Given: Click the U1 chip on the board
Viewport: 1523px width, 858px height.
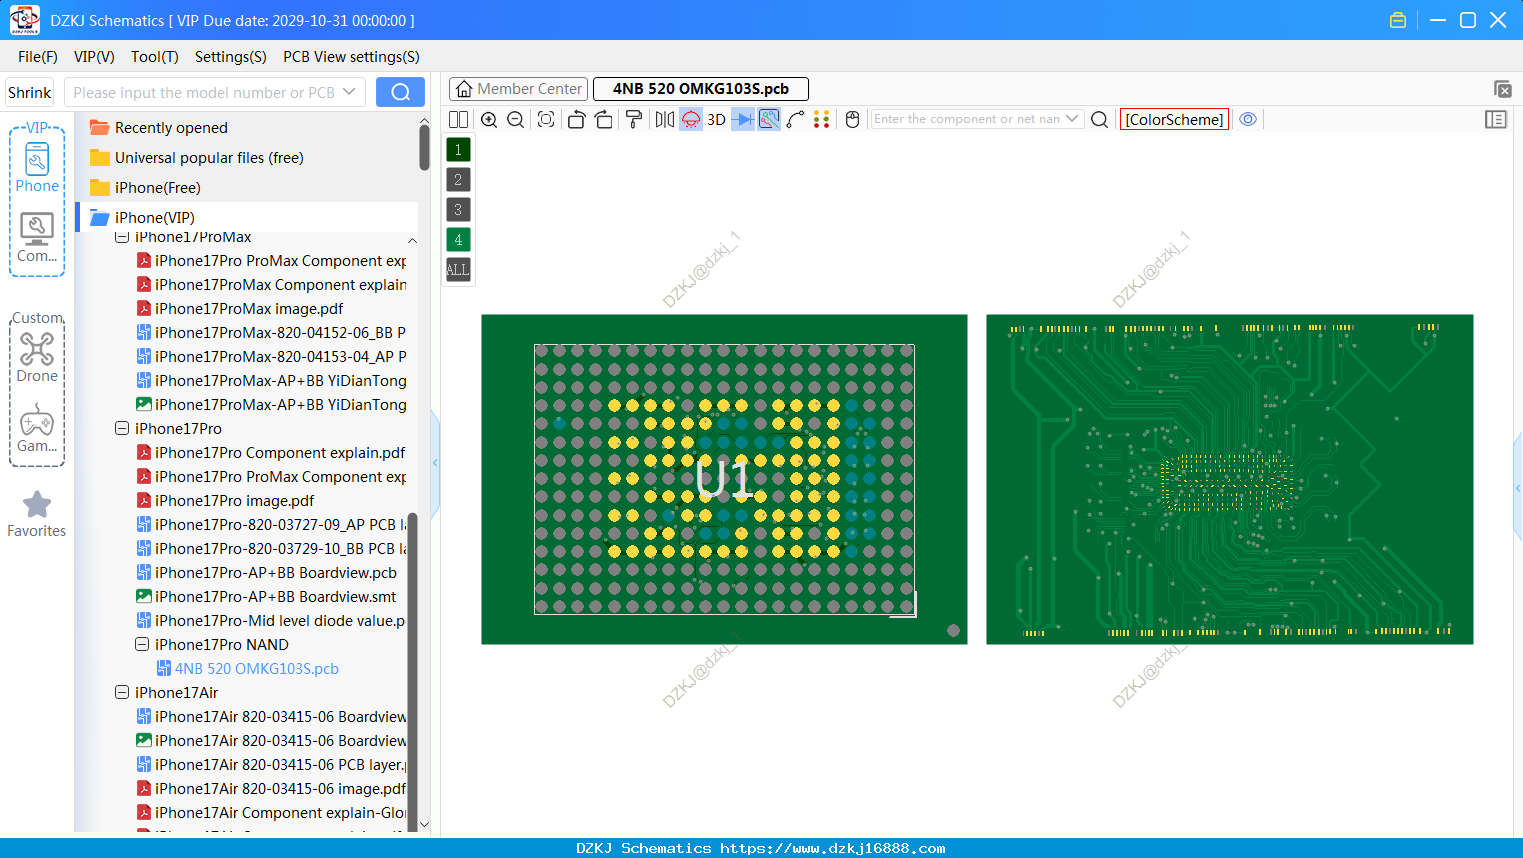Looking at the screenshot, I should pos(723,479).
